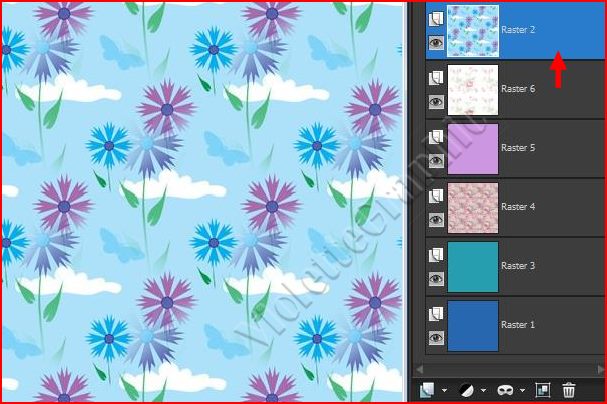
Task: Select the Raster 1 layer name
Action: point(518,325)
